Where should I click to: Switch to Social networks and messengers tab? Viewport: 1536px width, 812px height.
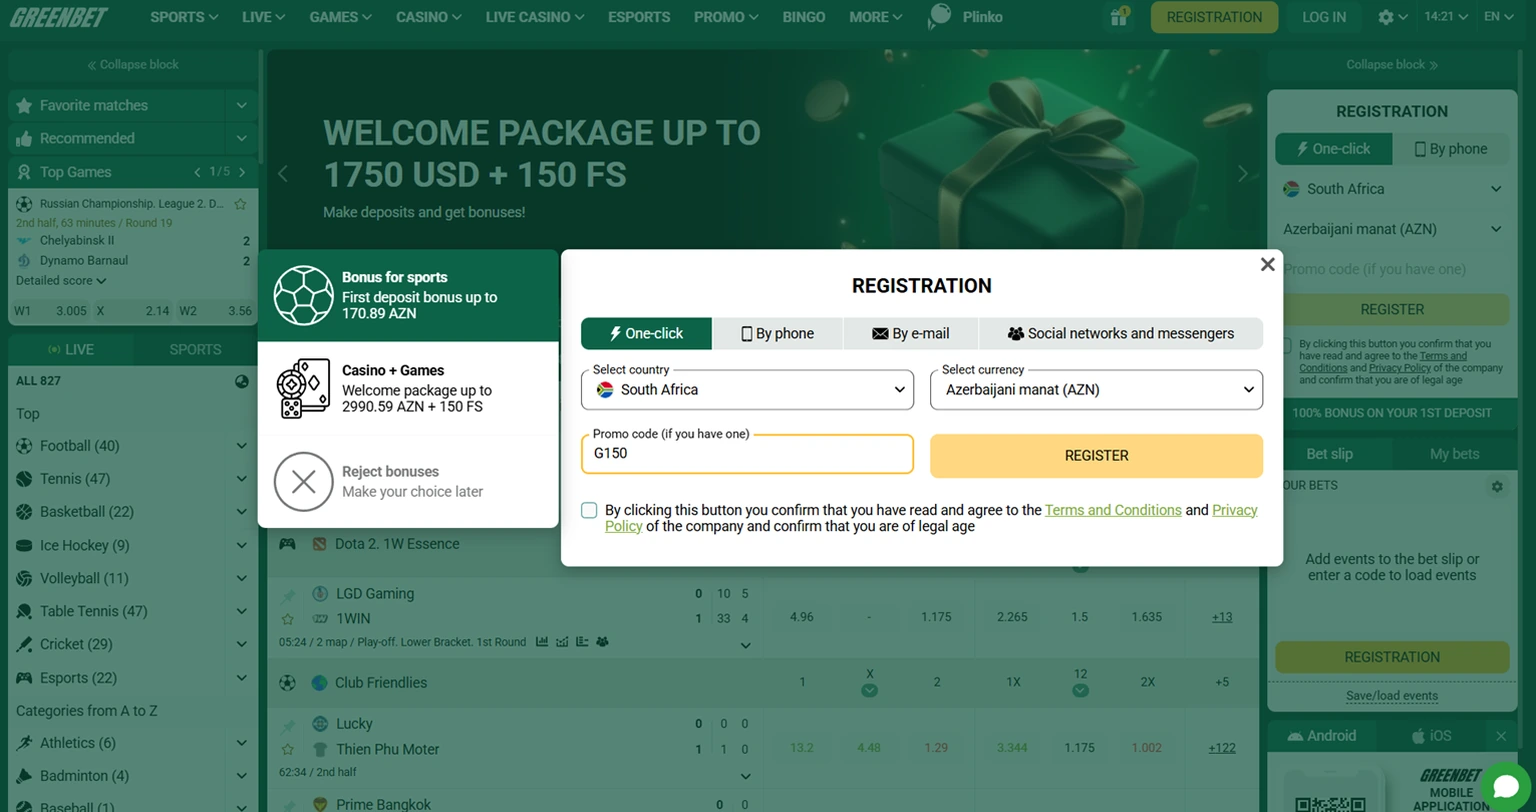pyautogui.click(x=1121, y=334)
